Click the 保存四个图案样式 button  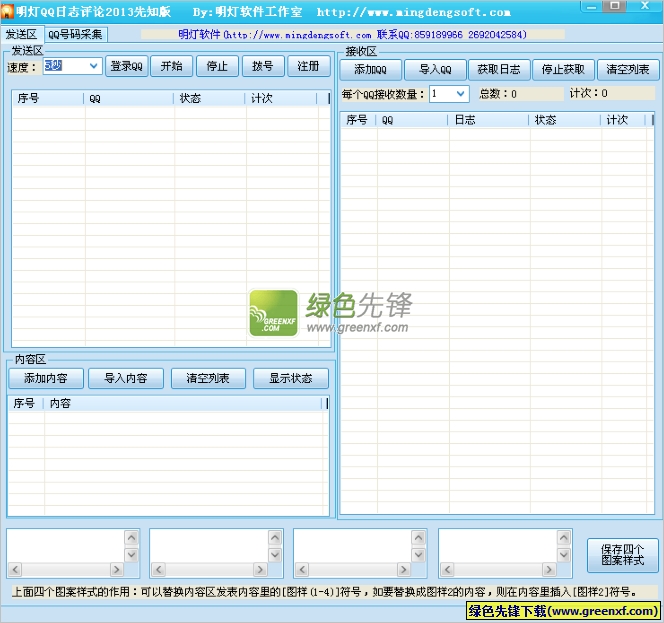click(622, 555)
